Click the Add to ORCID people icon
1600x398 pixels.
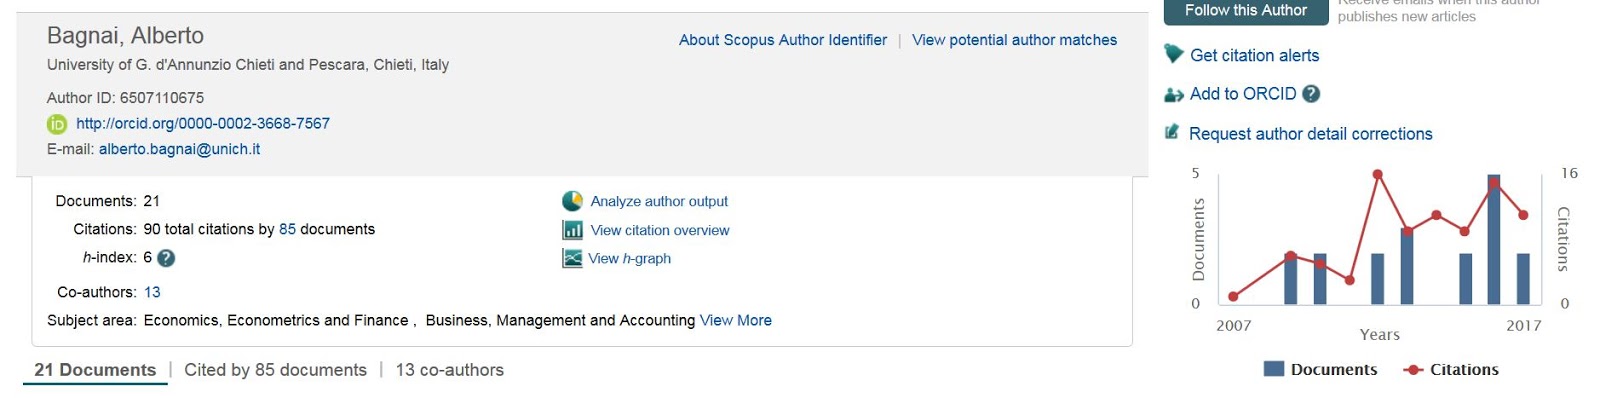[x=1174, y=94]
